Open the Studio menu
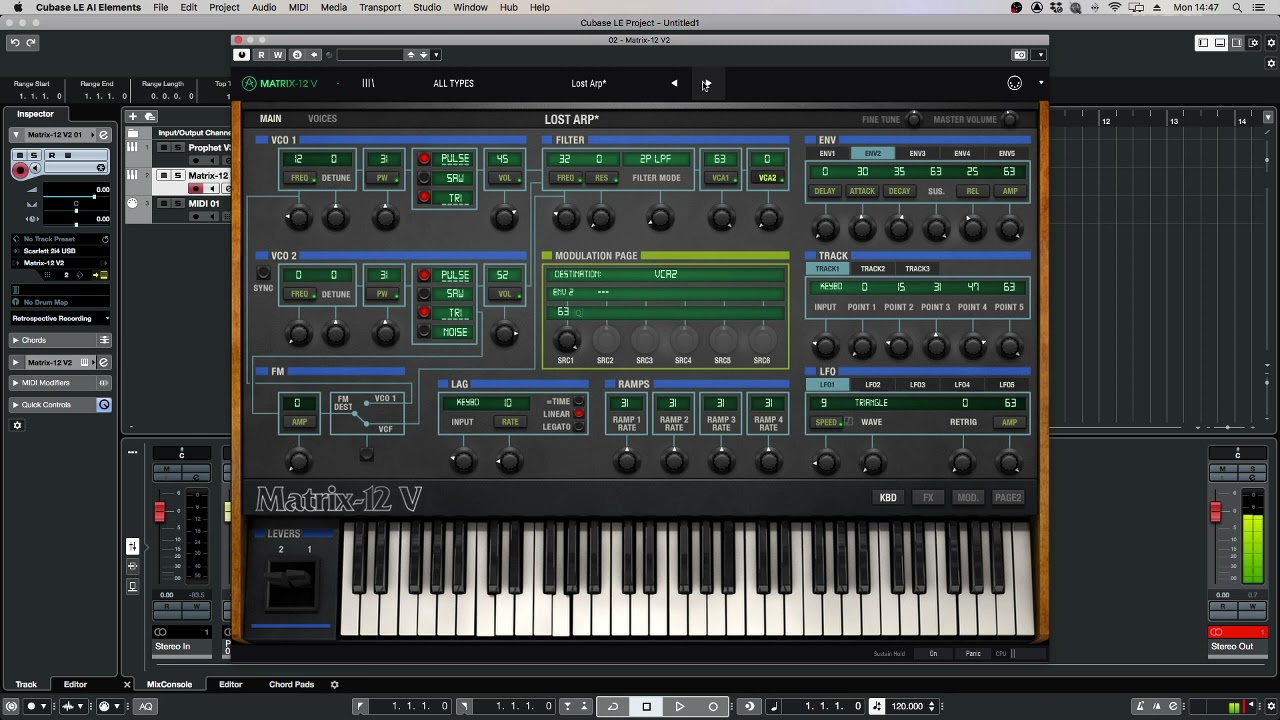The height and width of the screenshot is (720, 1280). [x=427, y=7]
